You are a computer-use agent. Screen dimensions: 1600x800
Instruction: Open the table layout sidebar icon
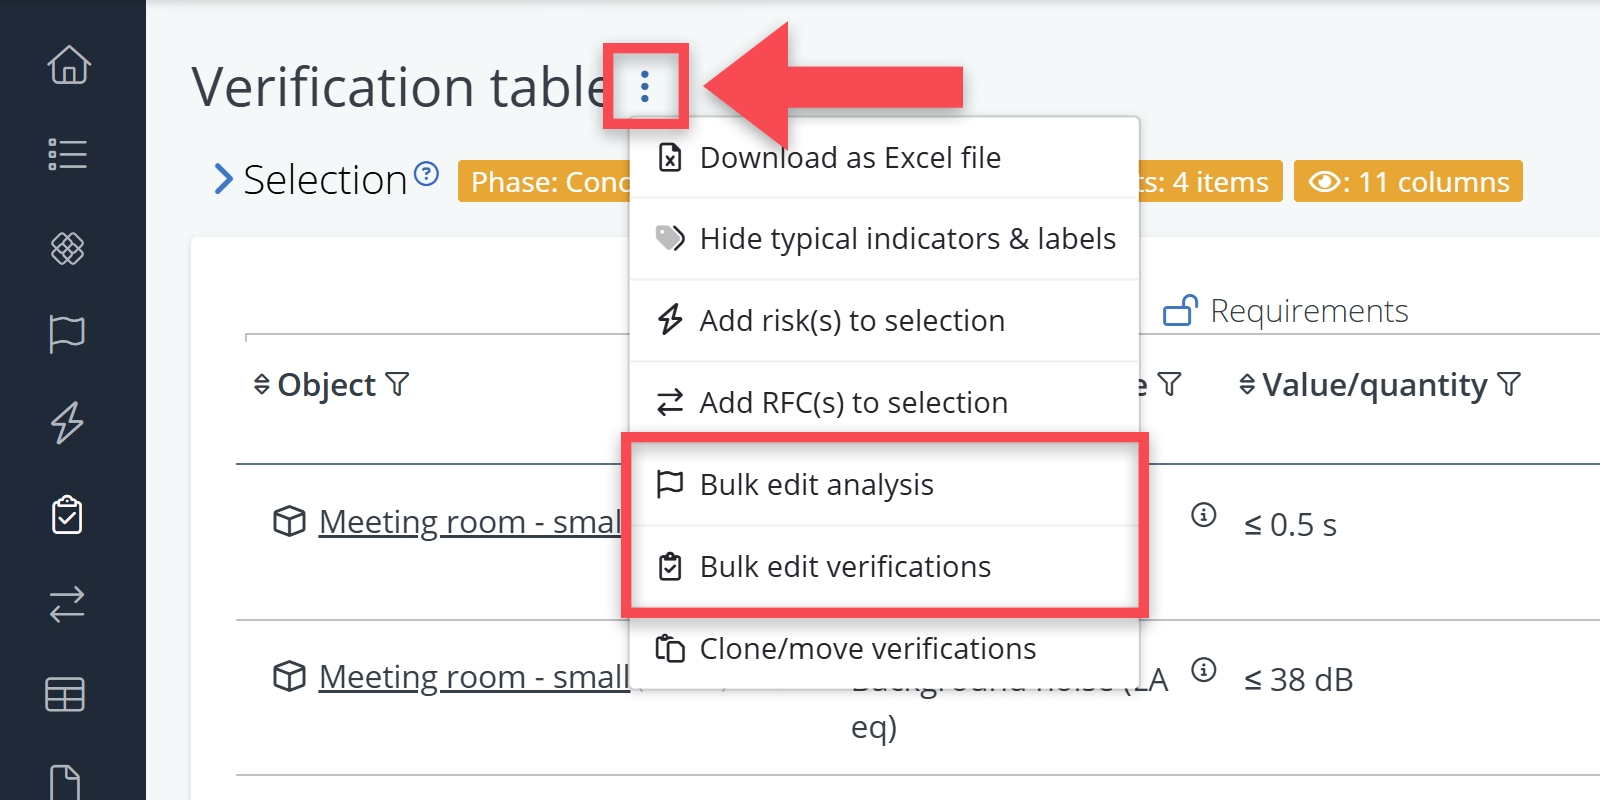(x=65, y=694)
